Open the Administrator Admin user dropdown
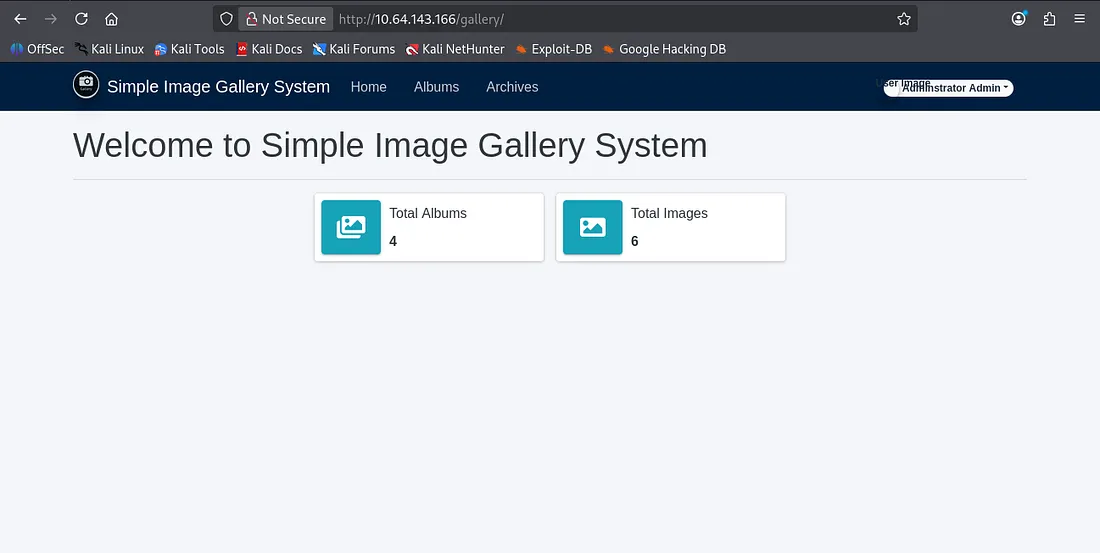This screenshot has height=553, width=1100. 949,88
